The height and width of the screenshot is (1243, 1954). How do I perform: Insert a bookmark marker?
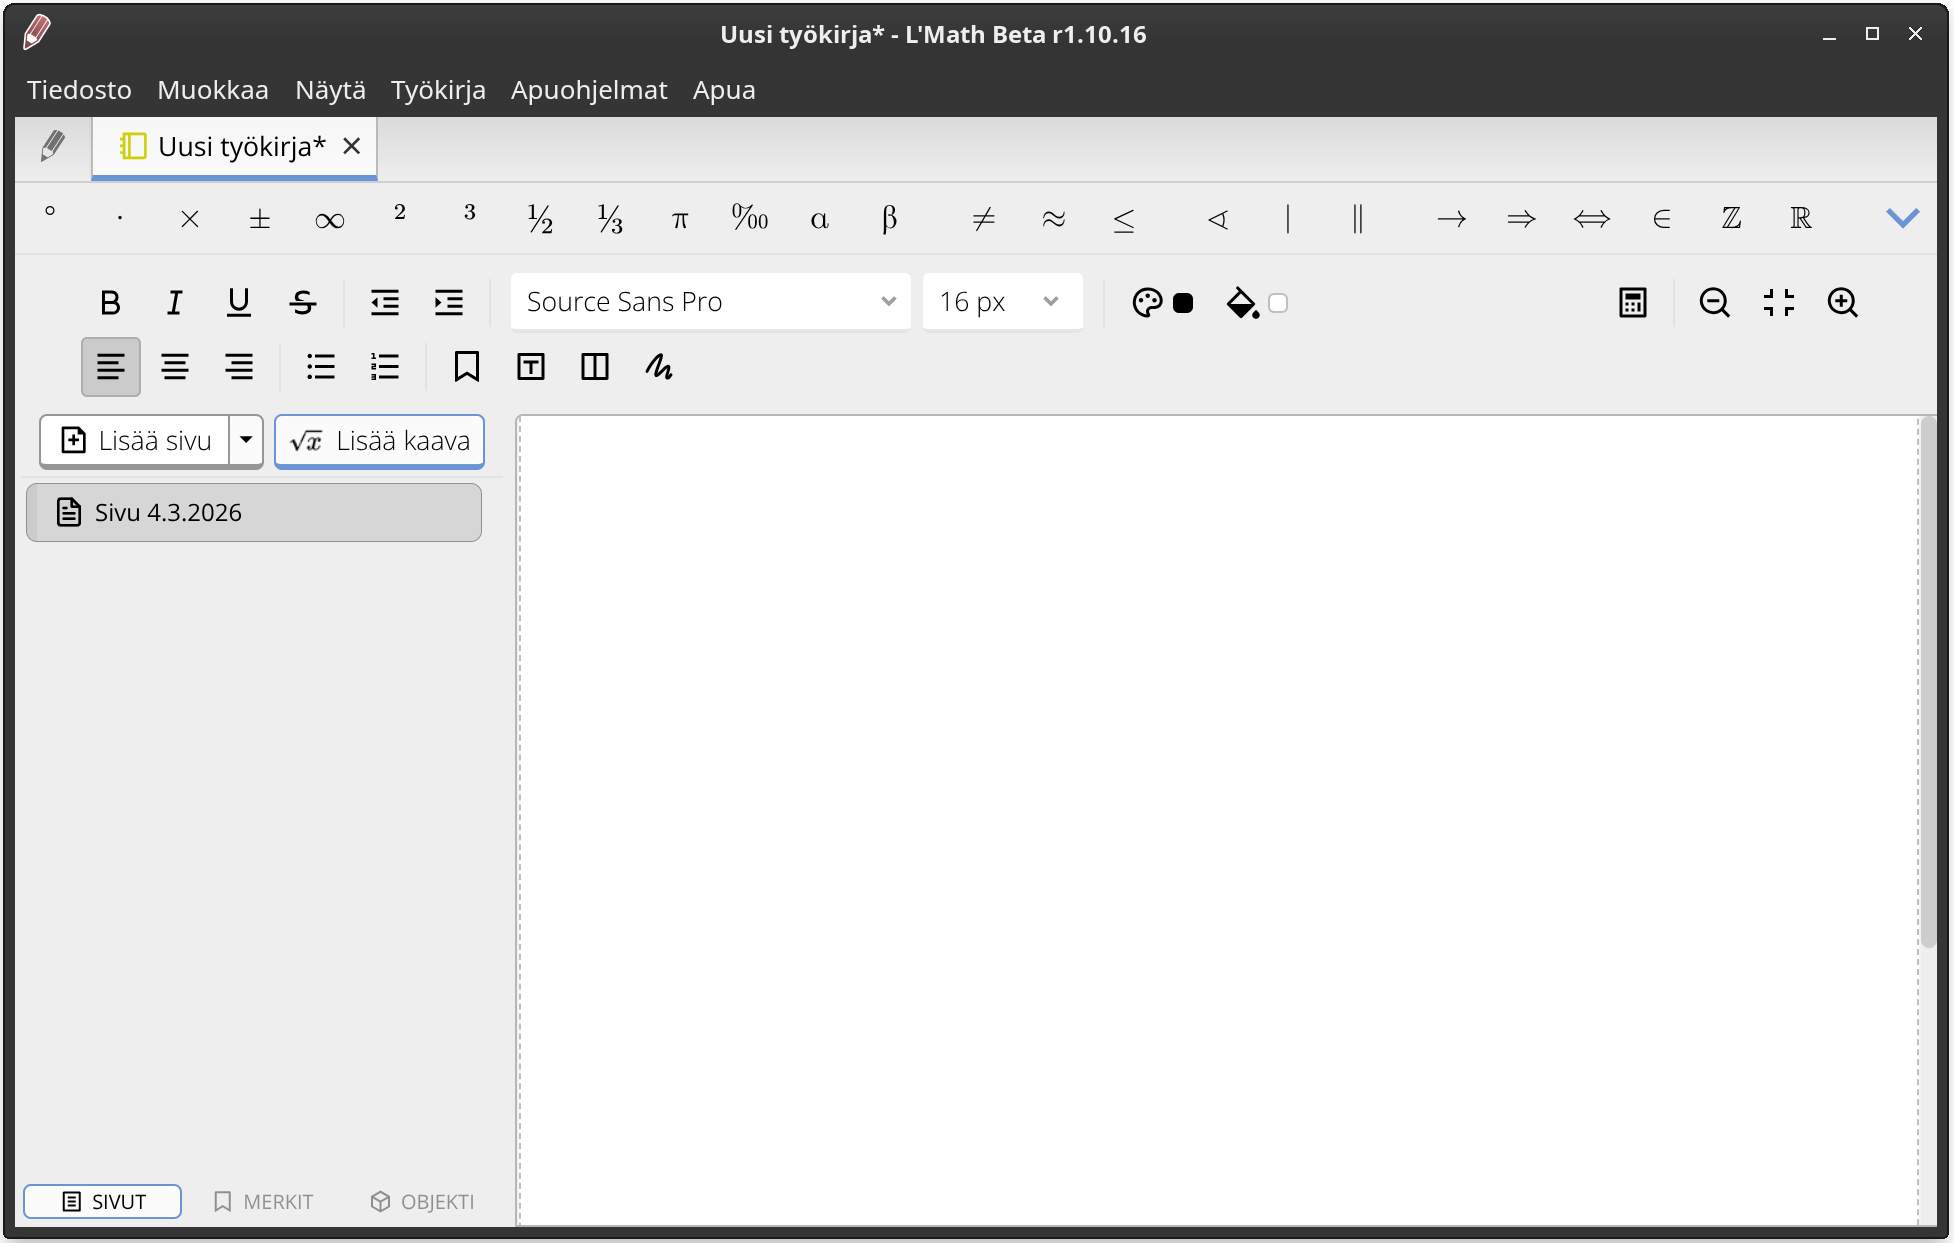[466, 367]
